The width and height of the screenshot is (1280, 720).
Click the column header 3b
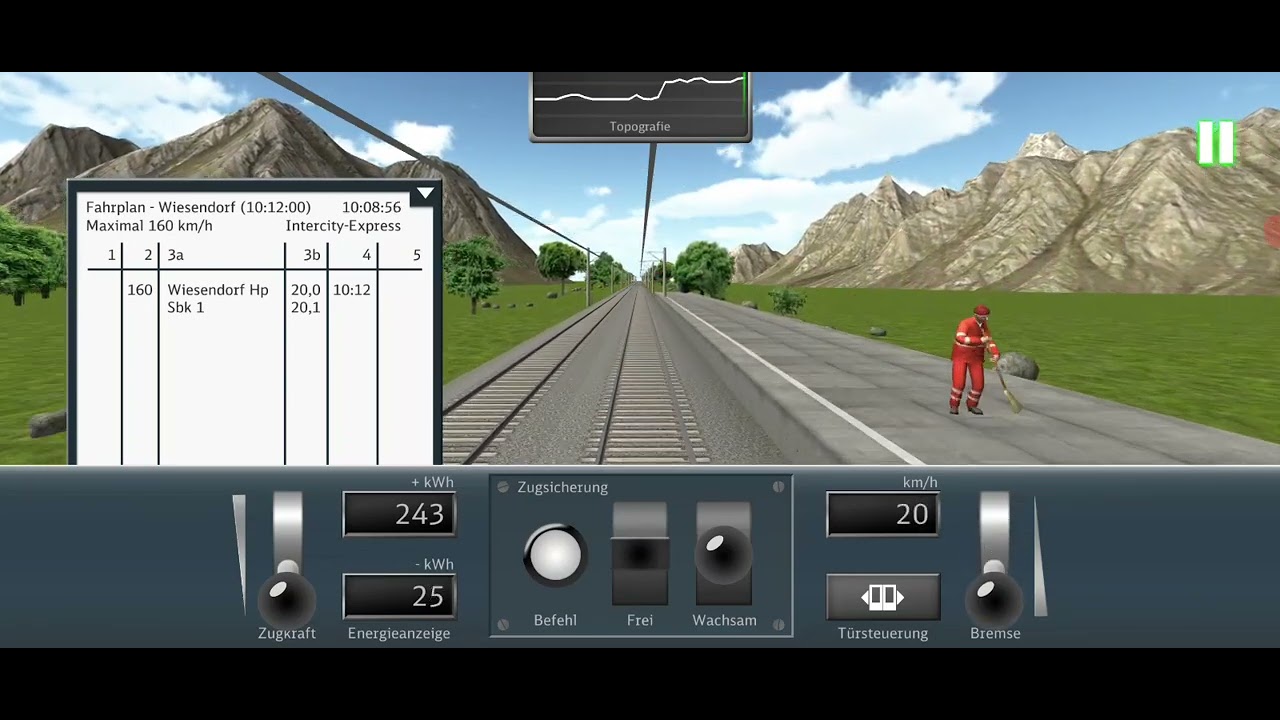tap(312, 255)
